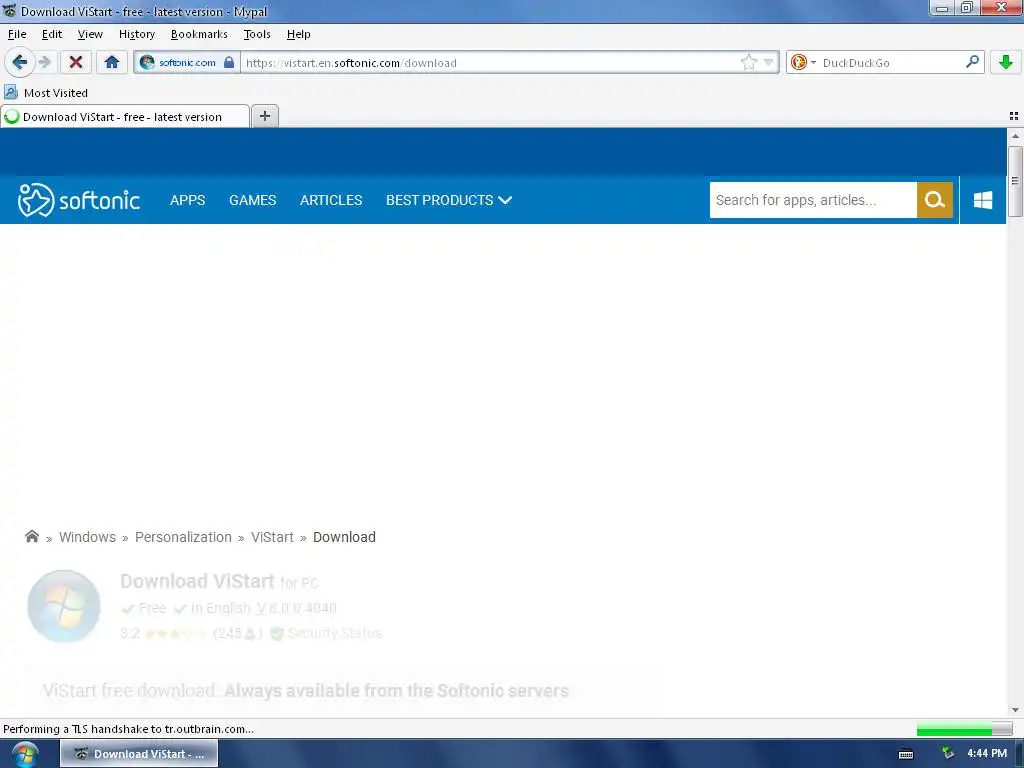Screen dimensions: 1024x768
Task: Click the Most Visited bookmarks icon
Action: click(11, 92)
